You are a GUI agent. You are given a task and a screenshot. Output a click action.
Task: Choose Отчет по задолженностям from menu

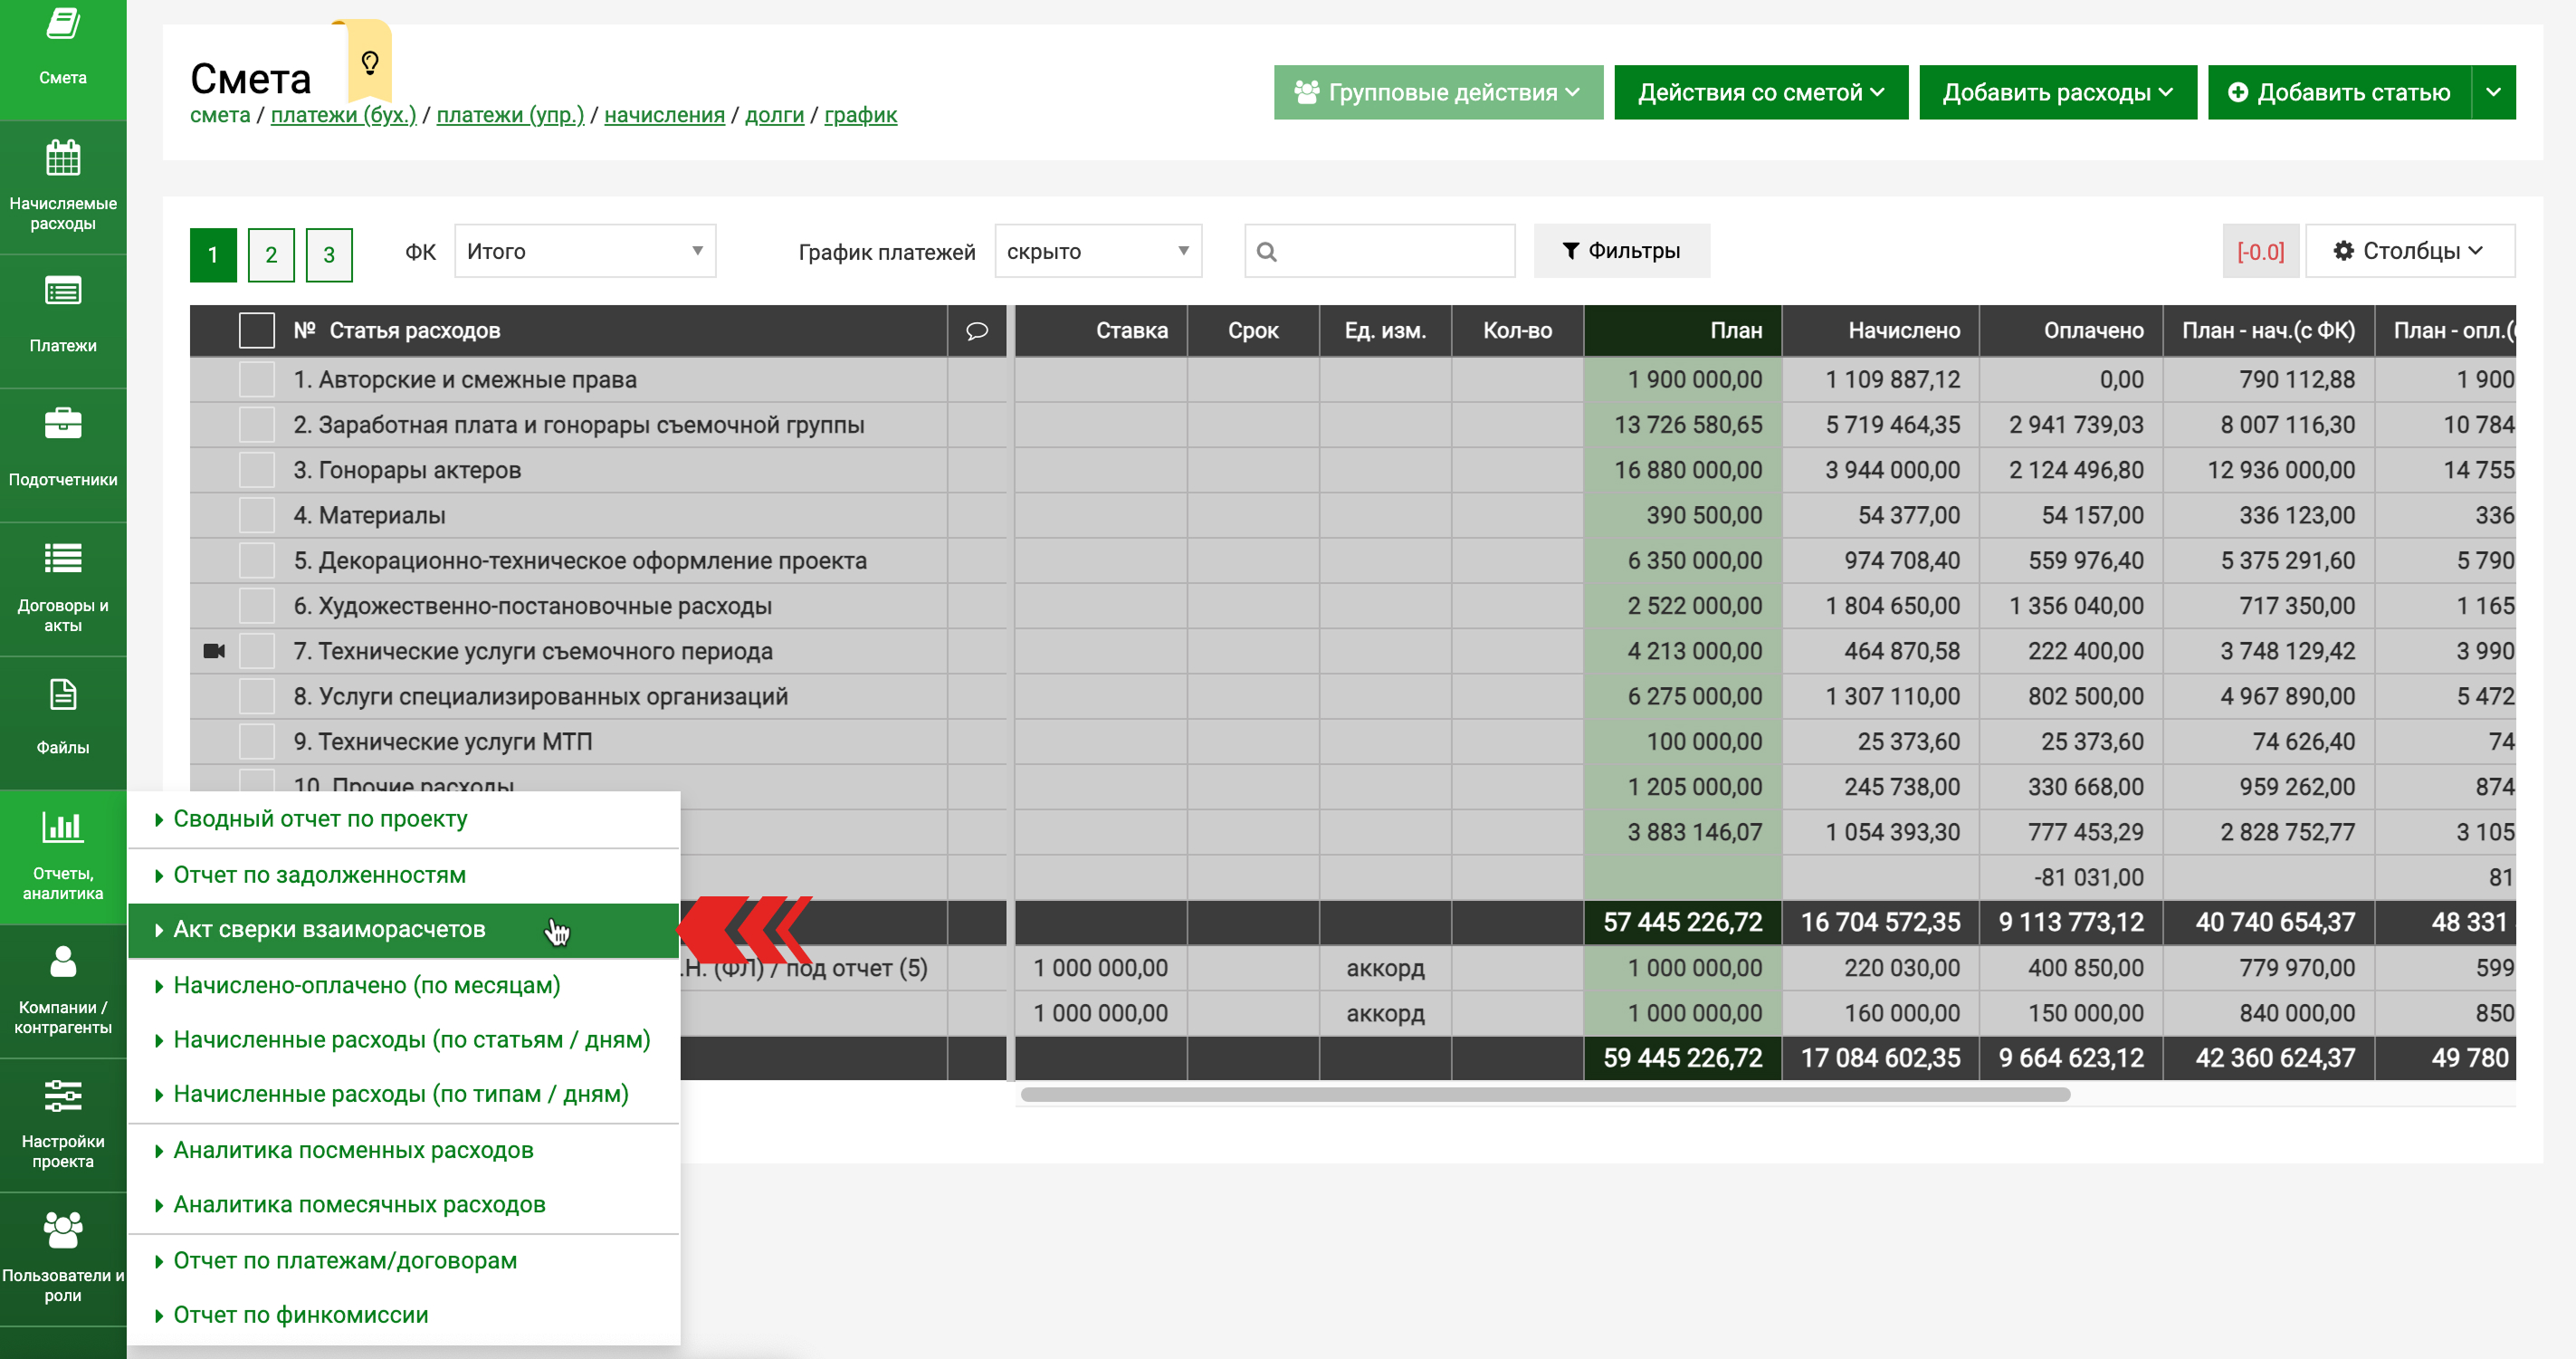click(319, 875)
